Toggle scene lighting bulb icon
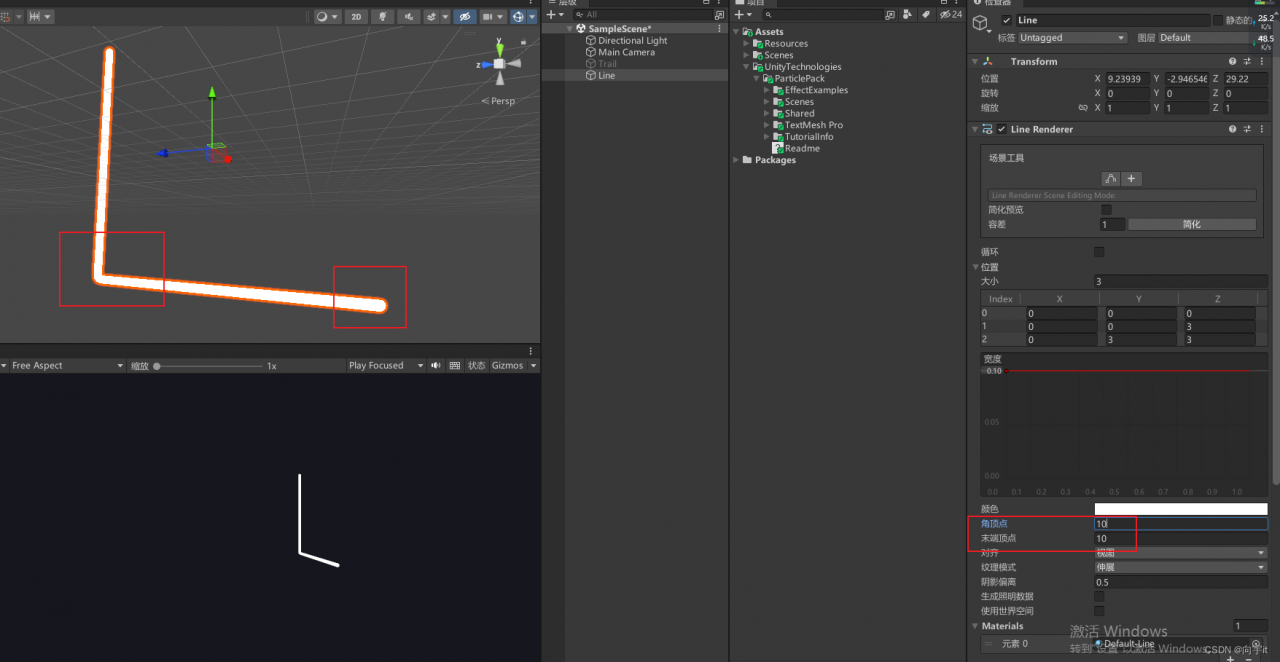Viewport: 1280px width, 662px height. coord(383,17)
